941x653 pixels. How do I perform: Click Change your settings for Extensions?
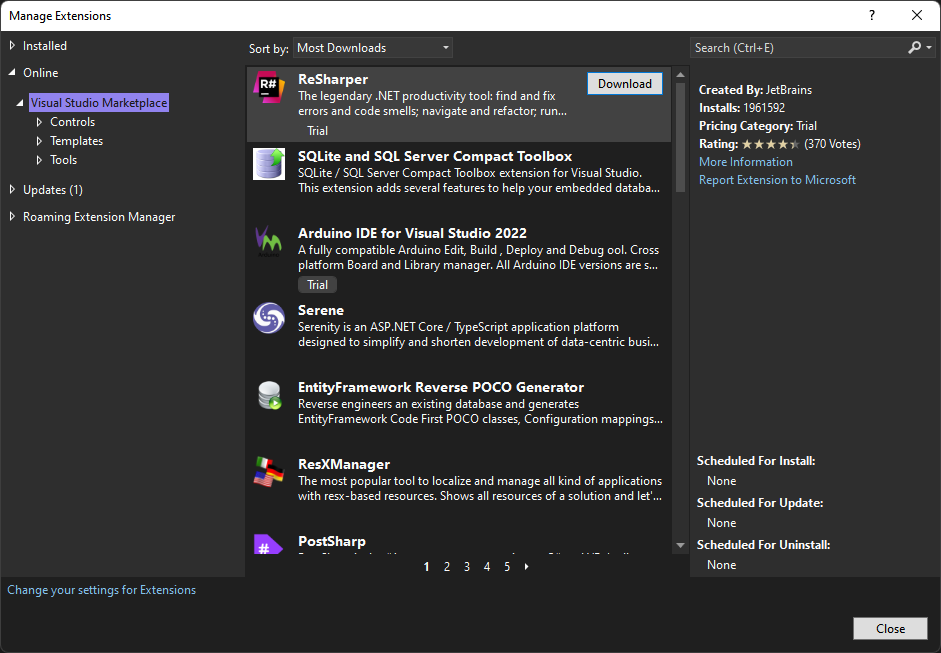click(102, 590)
